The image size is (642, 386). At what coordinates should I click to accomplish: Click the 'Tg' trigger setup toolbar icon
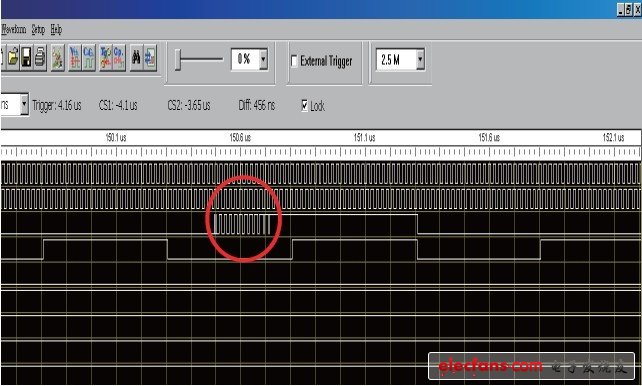(105, 58)
